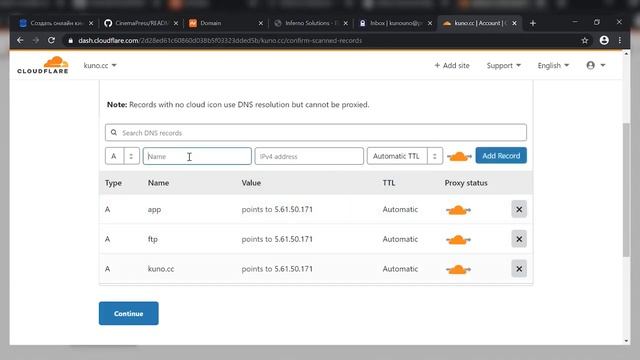Toggle proxy cloud for new record
Image resolution: width=640 pixels, height=360 pixels.
click(x=459, y=156)
